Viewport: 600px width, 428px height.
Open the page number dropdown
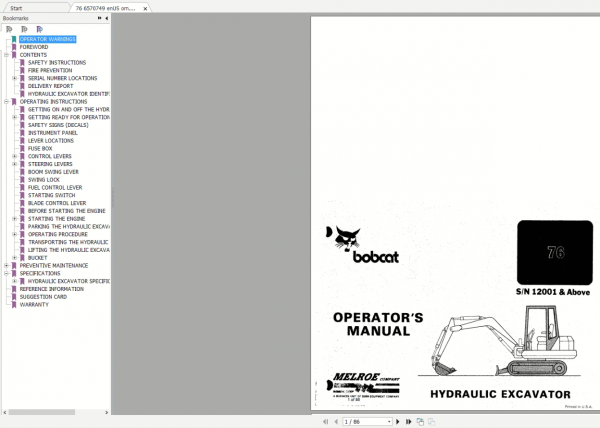[389, 421]
